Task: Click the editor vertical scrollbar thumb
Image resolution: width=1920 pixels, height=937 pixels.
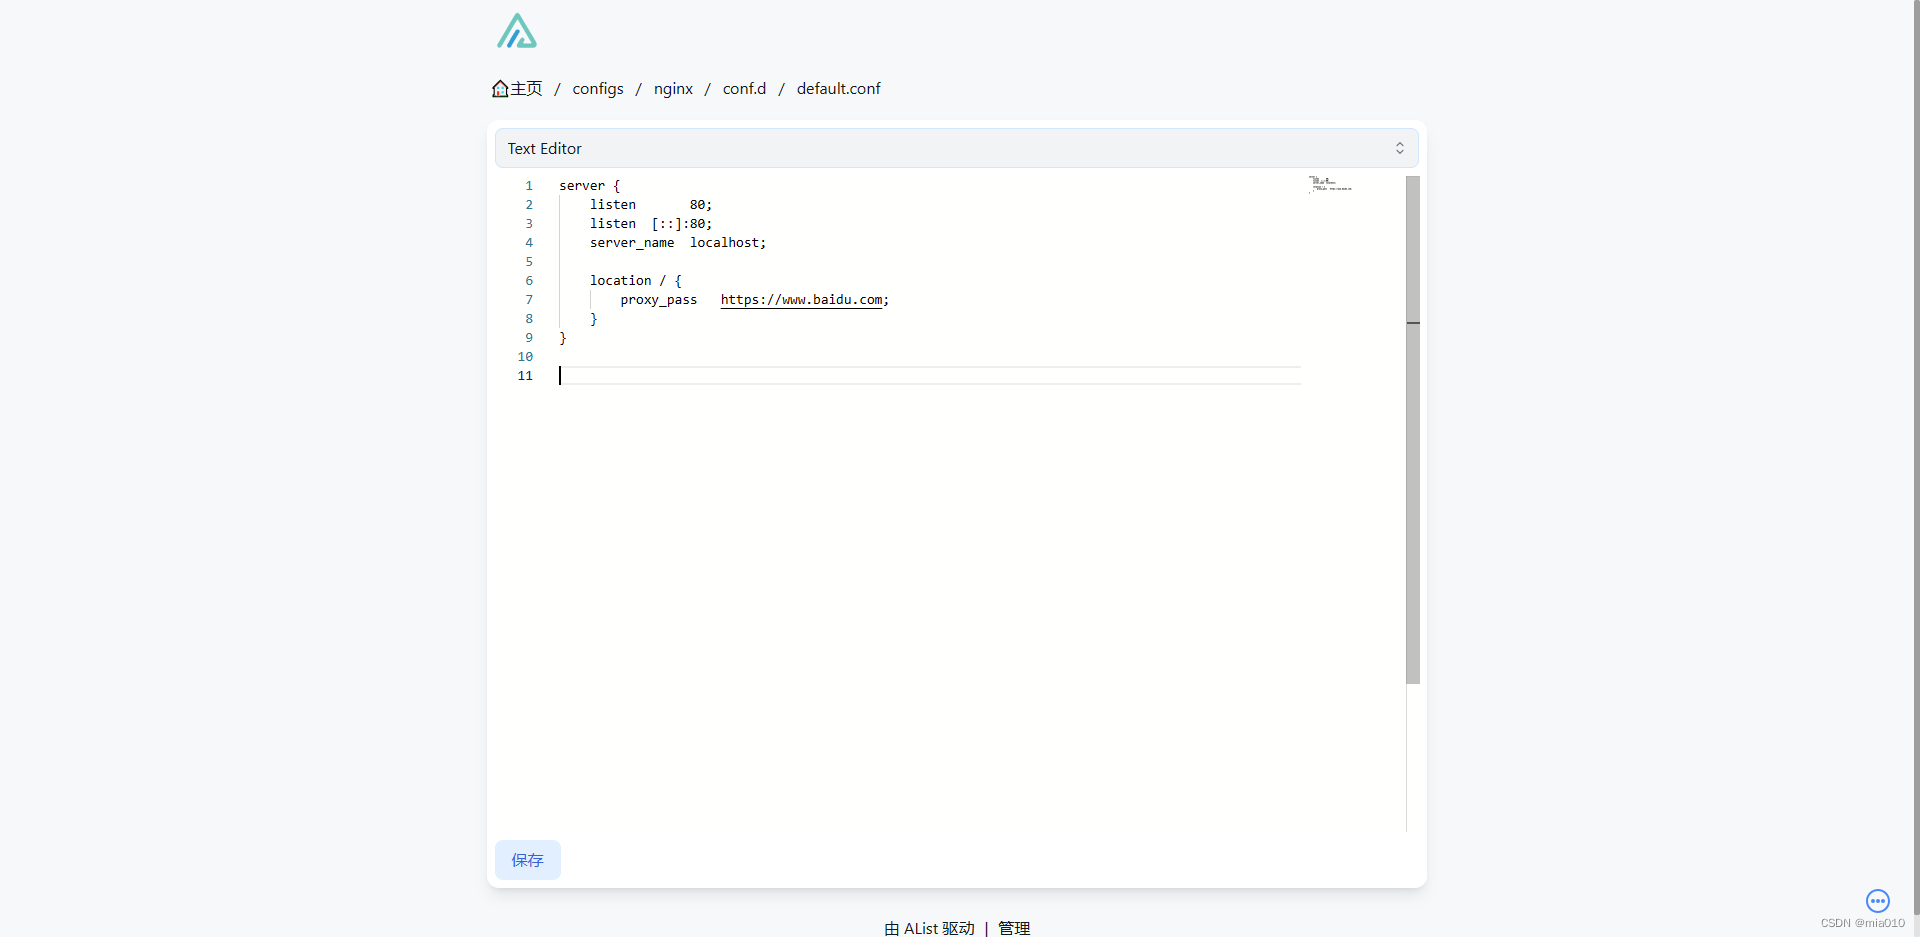Action: point(1413,430)
